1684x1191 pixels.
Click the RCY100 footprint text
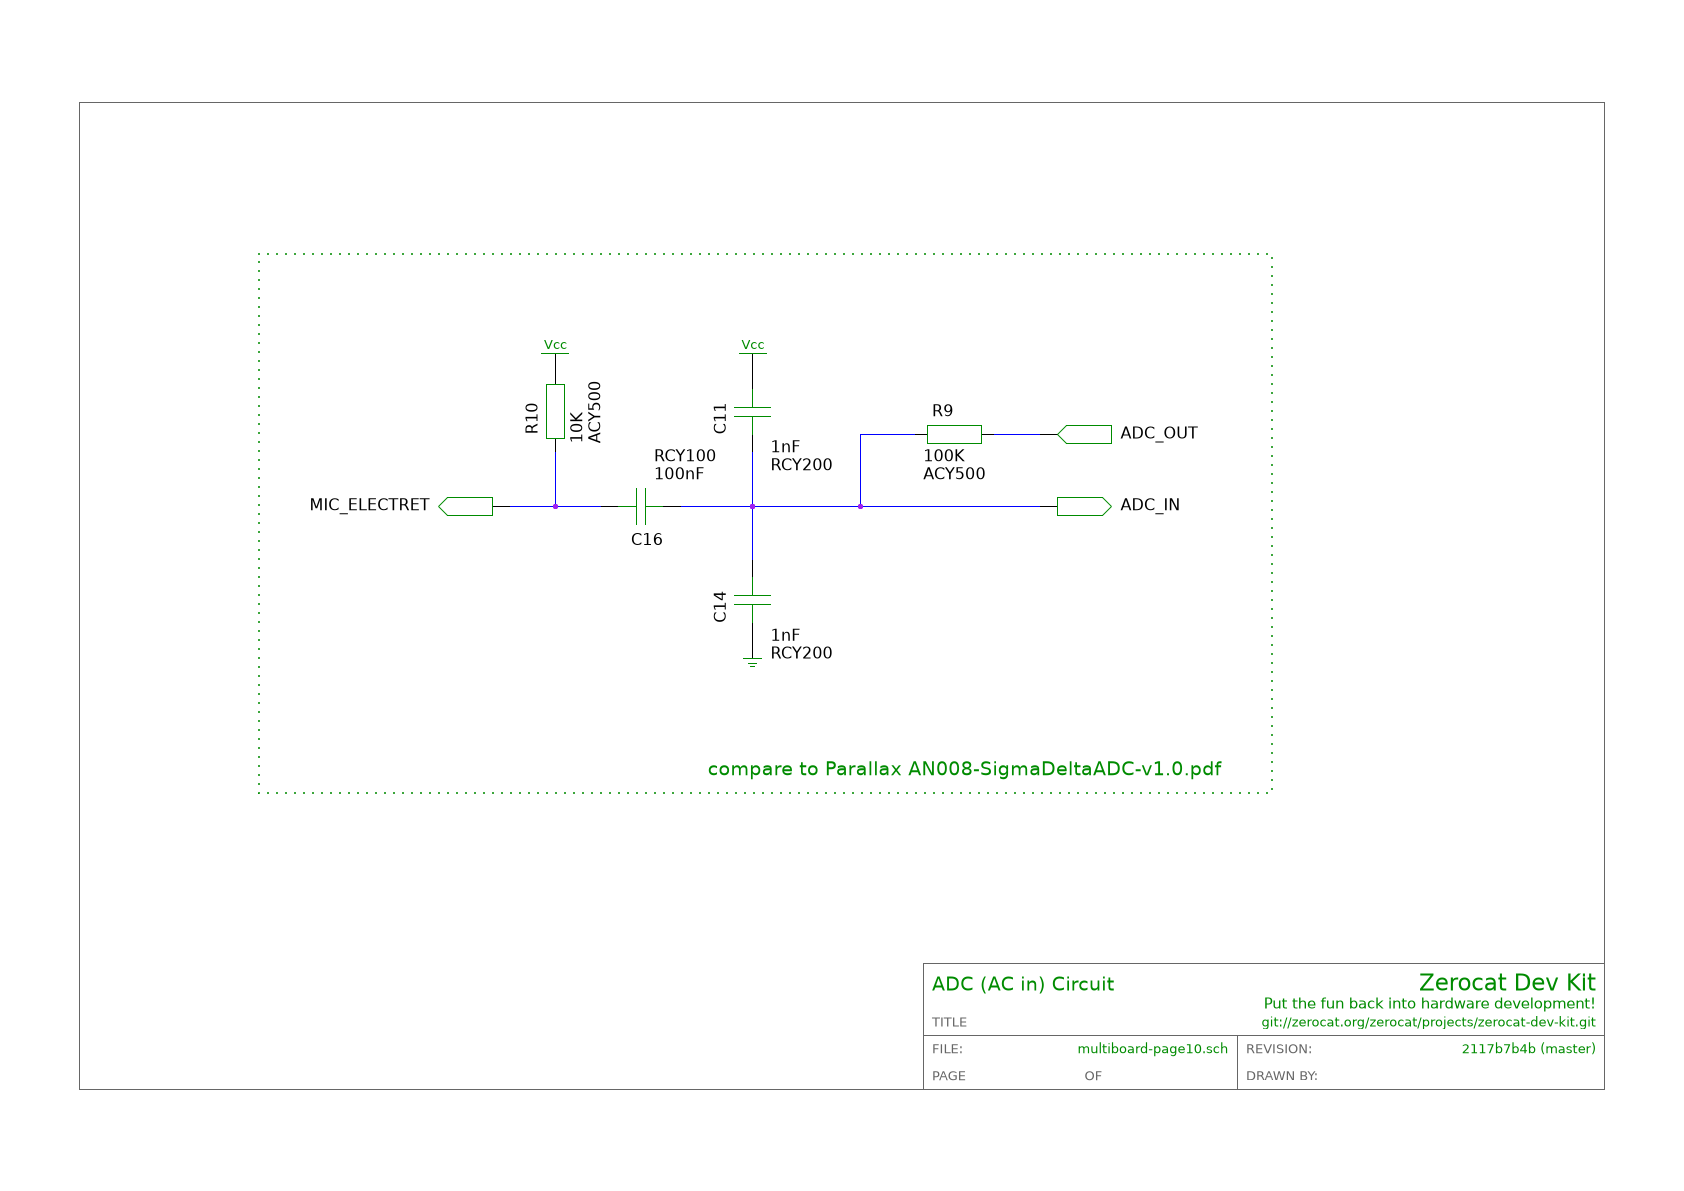[x=685, y=456]
